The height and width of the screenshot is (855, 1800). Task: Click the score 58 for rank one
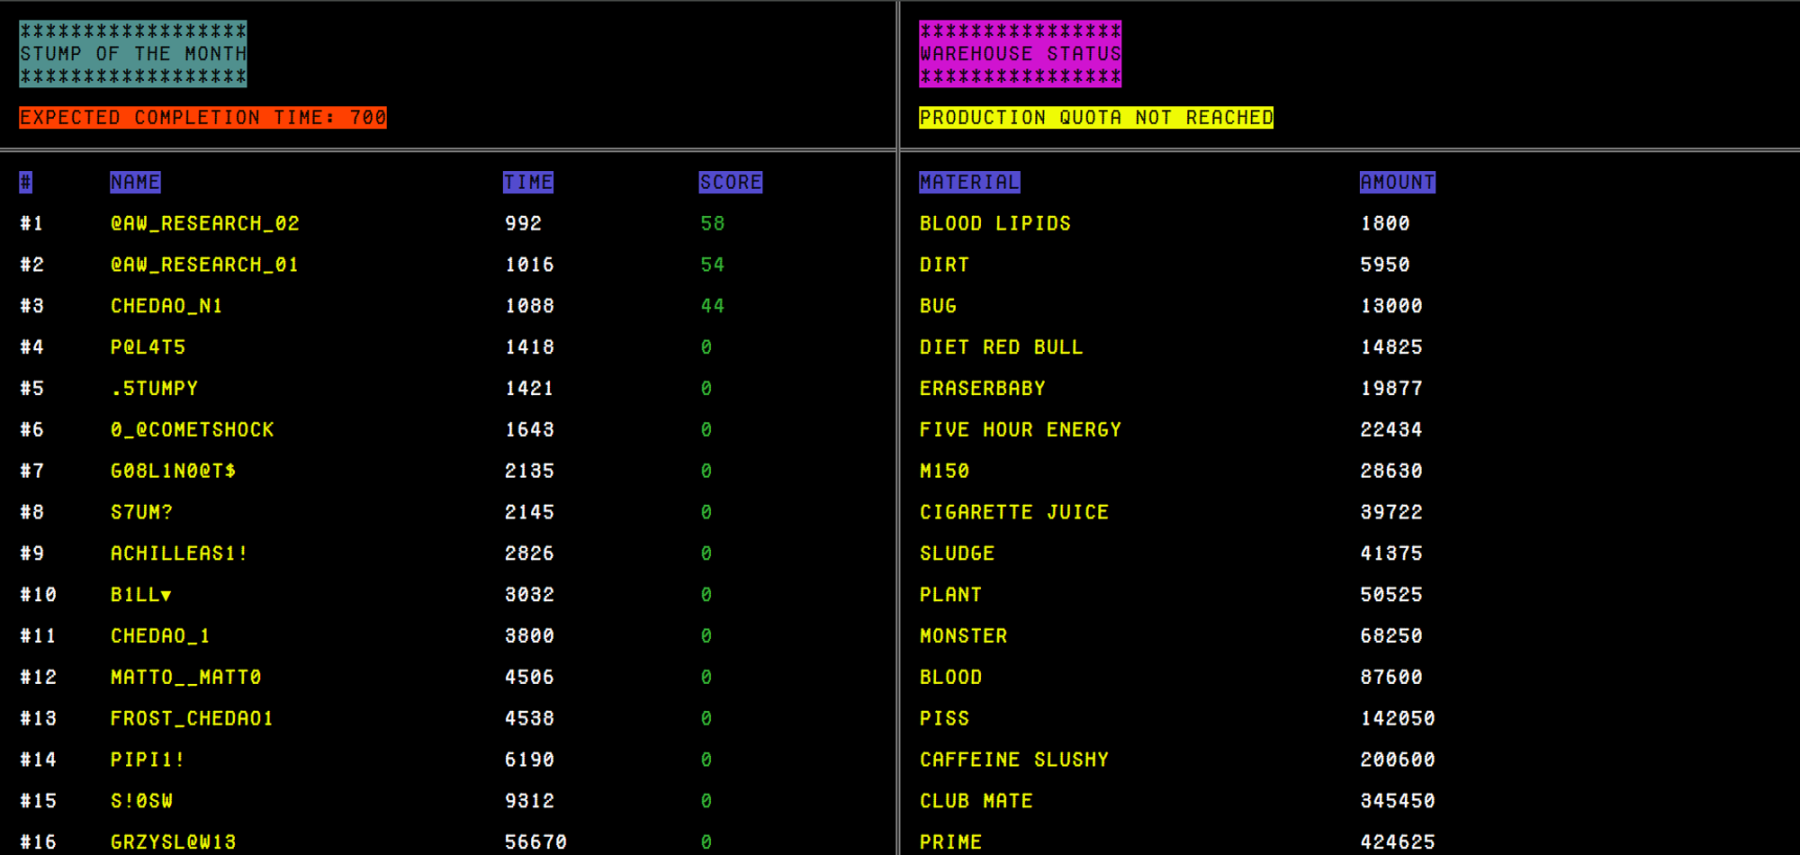pos(712,224)
